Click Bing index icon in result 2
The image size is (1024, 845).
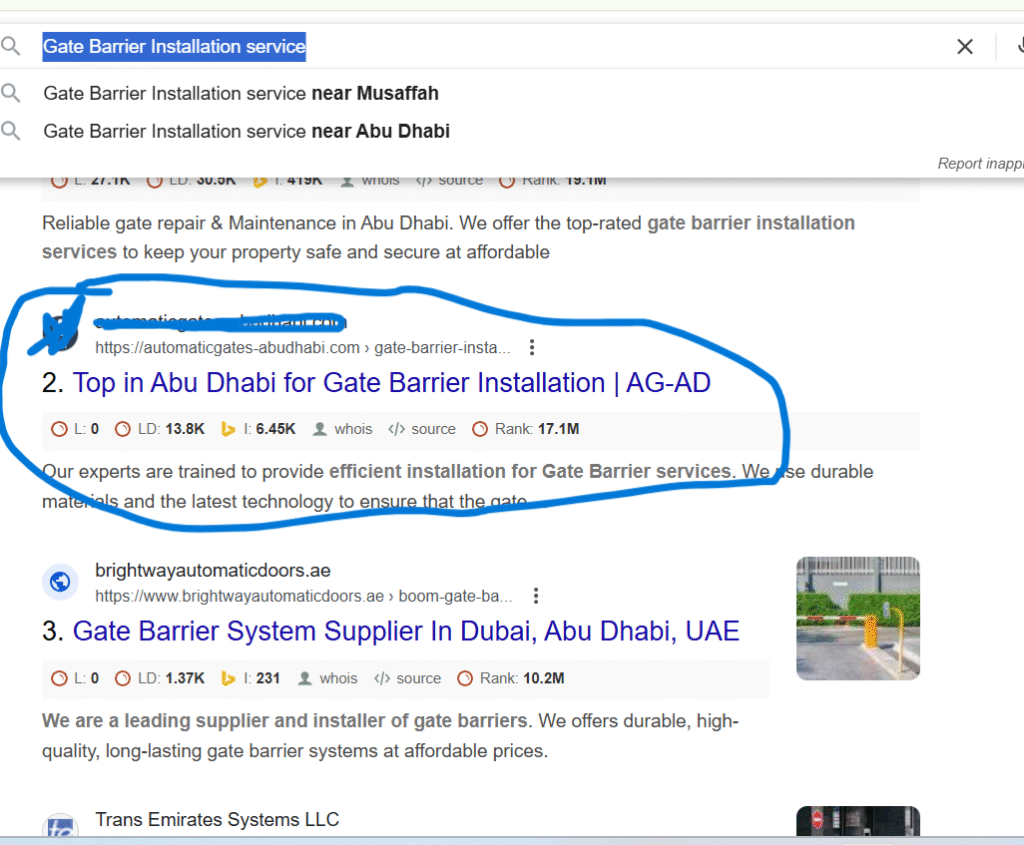click(x=229, y=429)
